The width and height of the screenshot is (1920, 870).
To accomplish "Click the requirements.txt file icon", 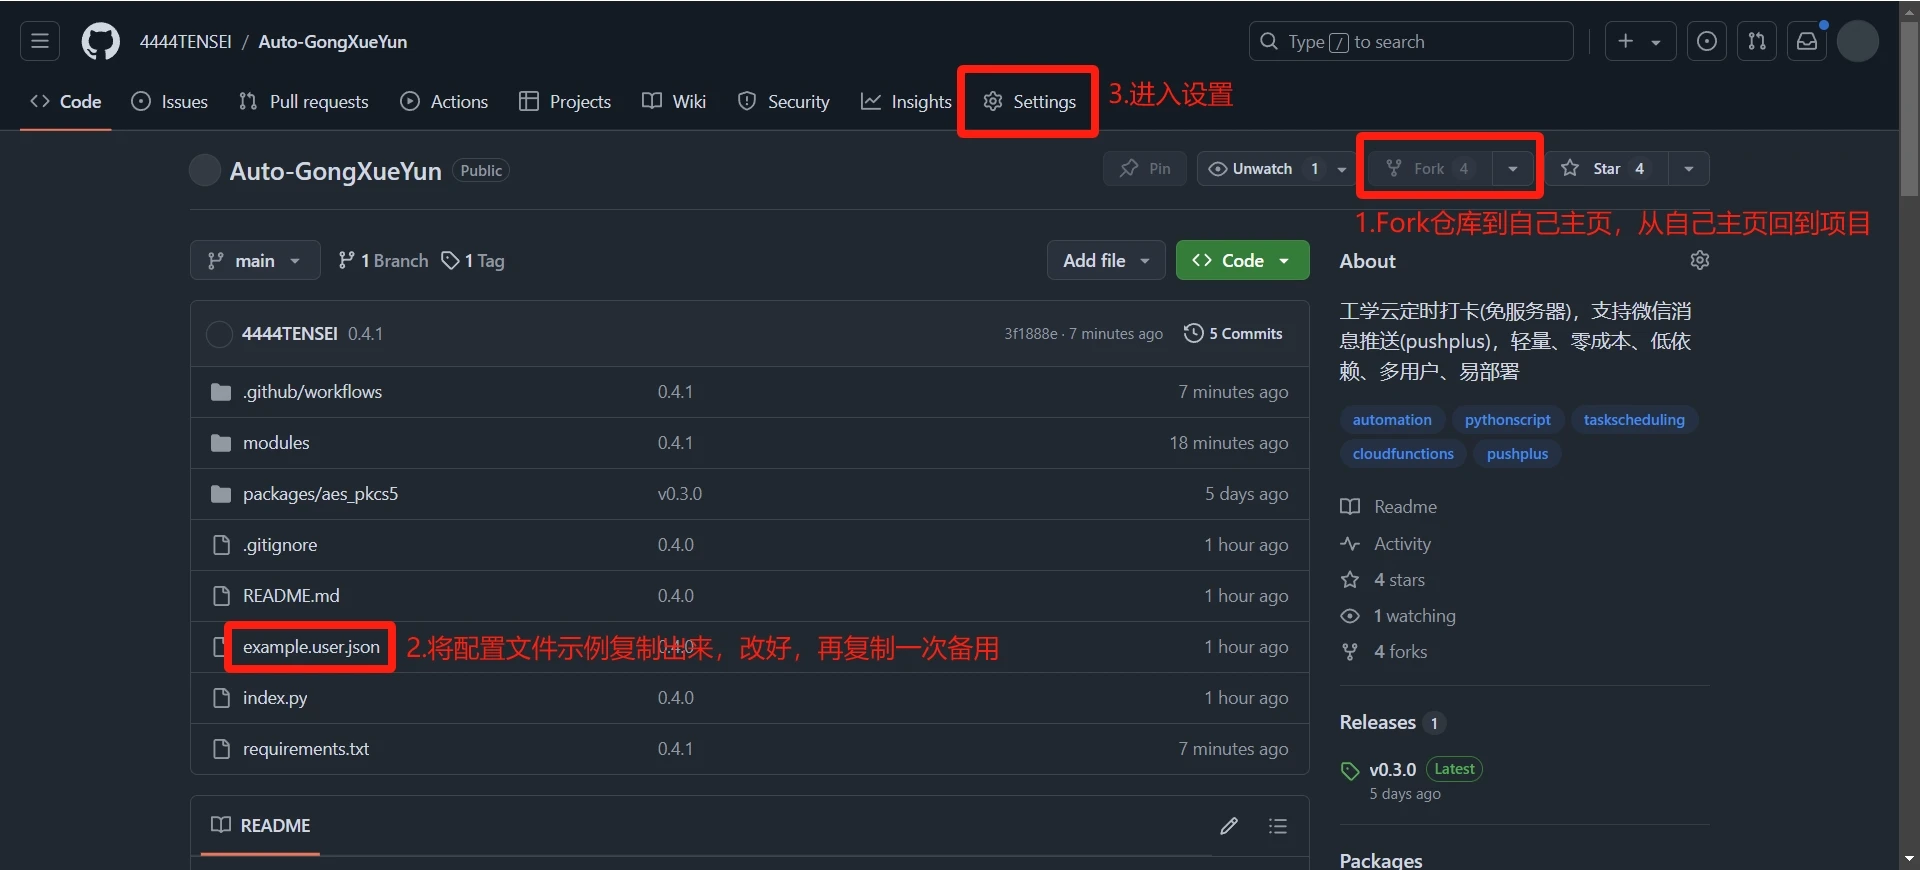I will pyautogui.click(x=221, y=749).
